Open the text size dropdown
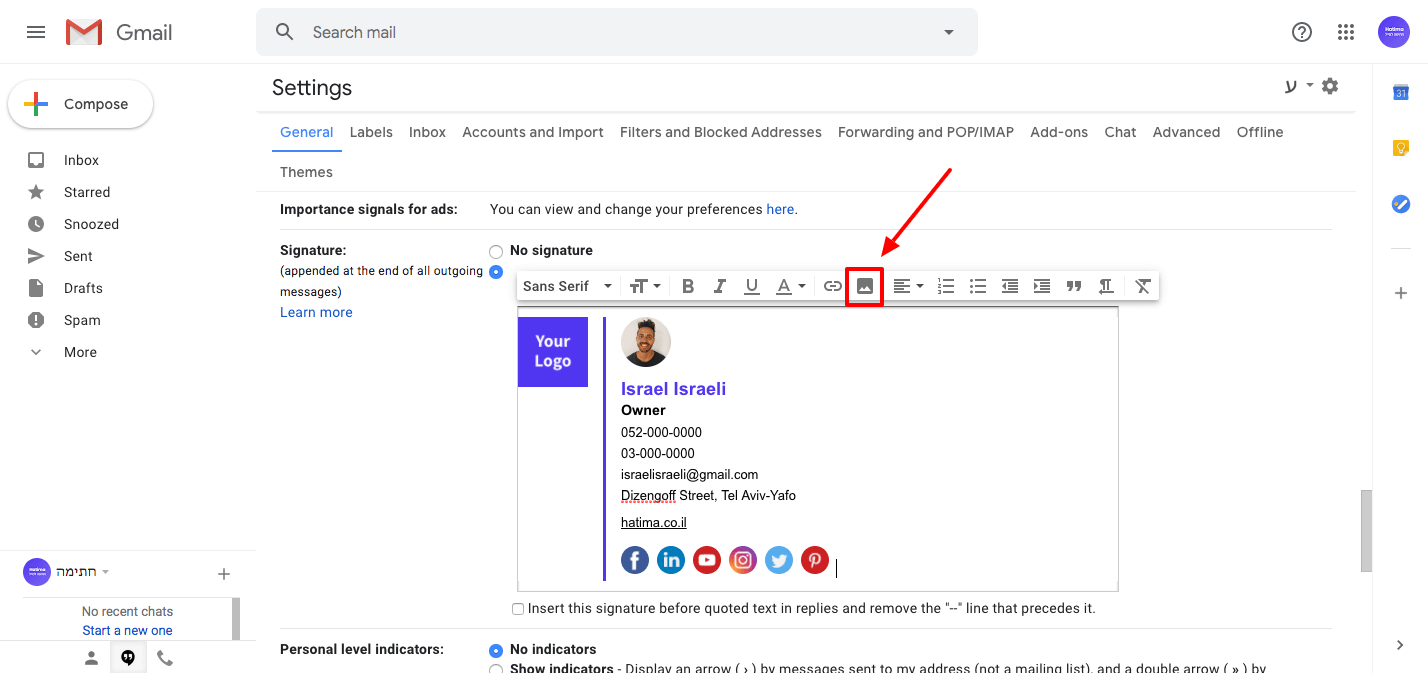This screenshot has width=1428, height=673. pos(645,286)
